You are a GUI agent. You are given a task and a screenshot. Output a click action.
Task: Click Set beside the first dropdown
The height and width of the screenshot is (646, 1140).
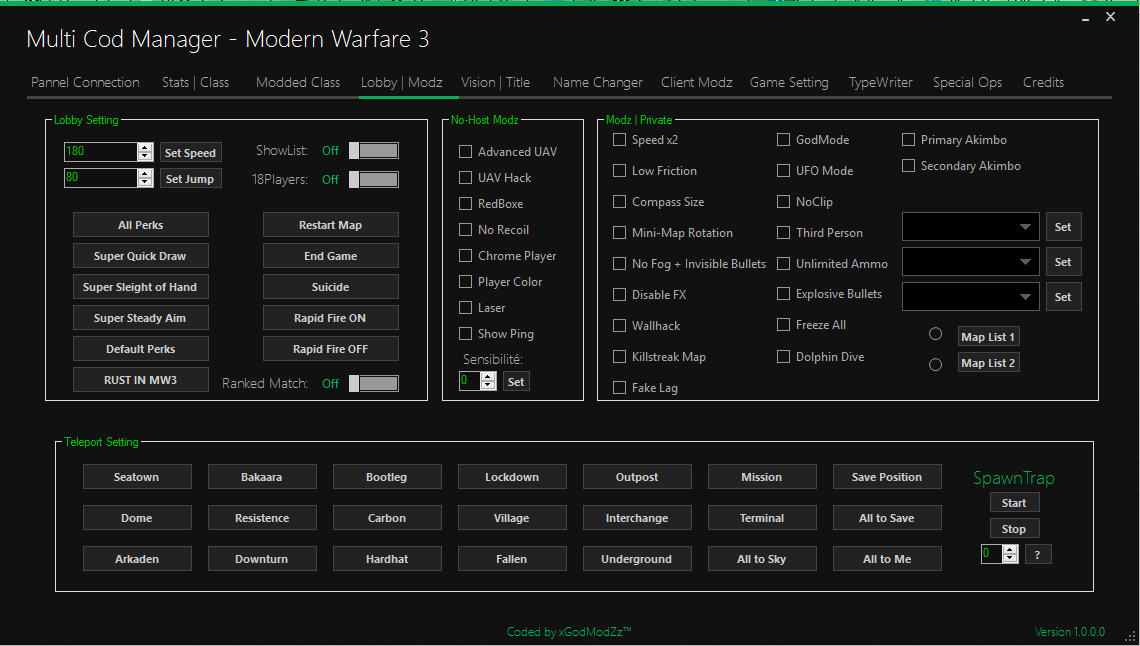[x=1063, y=227]
